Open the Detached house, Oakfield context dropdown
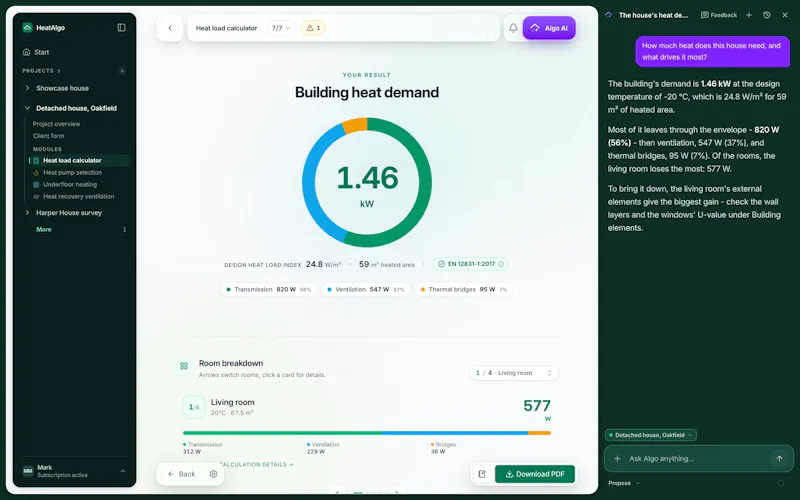The width and height of the screenshot is (800, 500). click(651, 435)
